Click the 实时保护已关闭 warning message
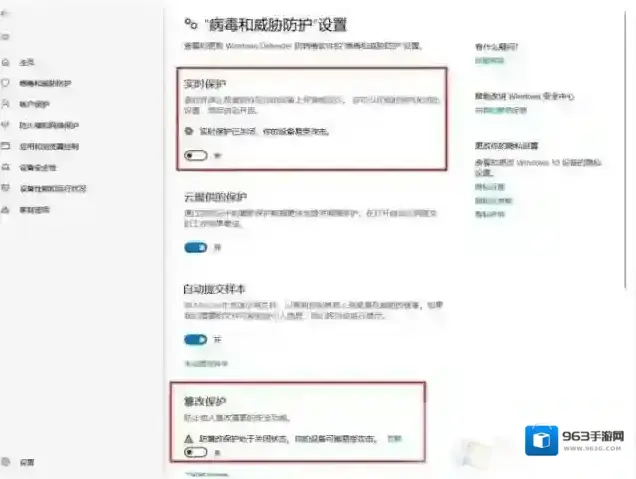Image resolution: width=636 pixels, height=479 pixels. coord(264,131)
